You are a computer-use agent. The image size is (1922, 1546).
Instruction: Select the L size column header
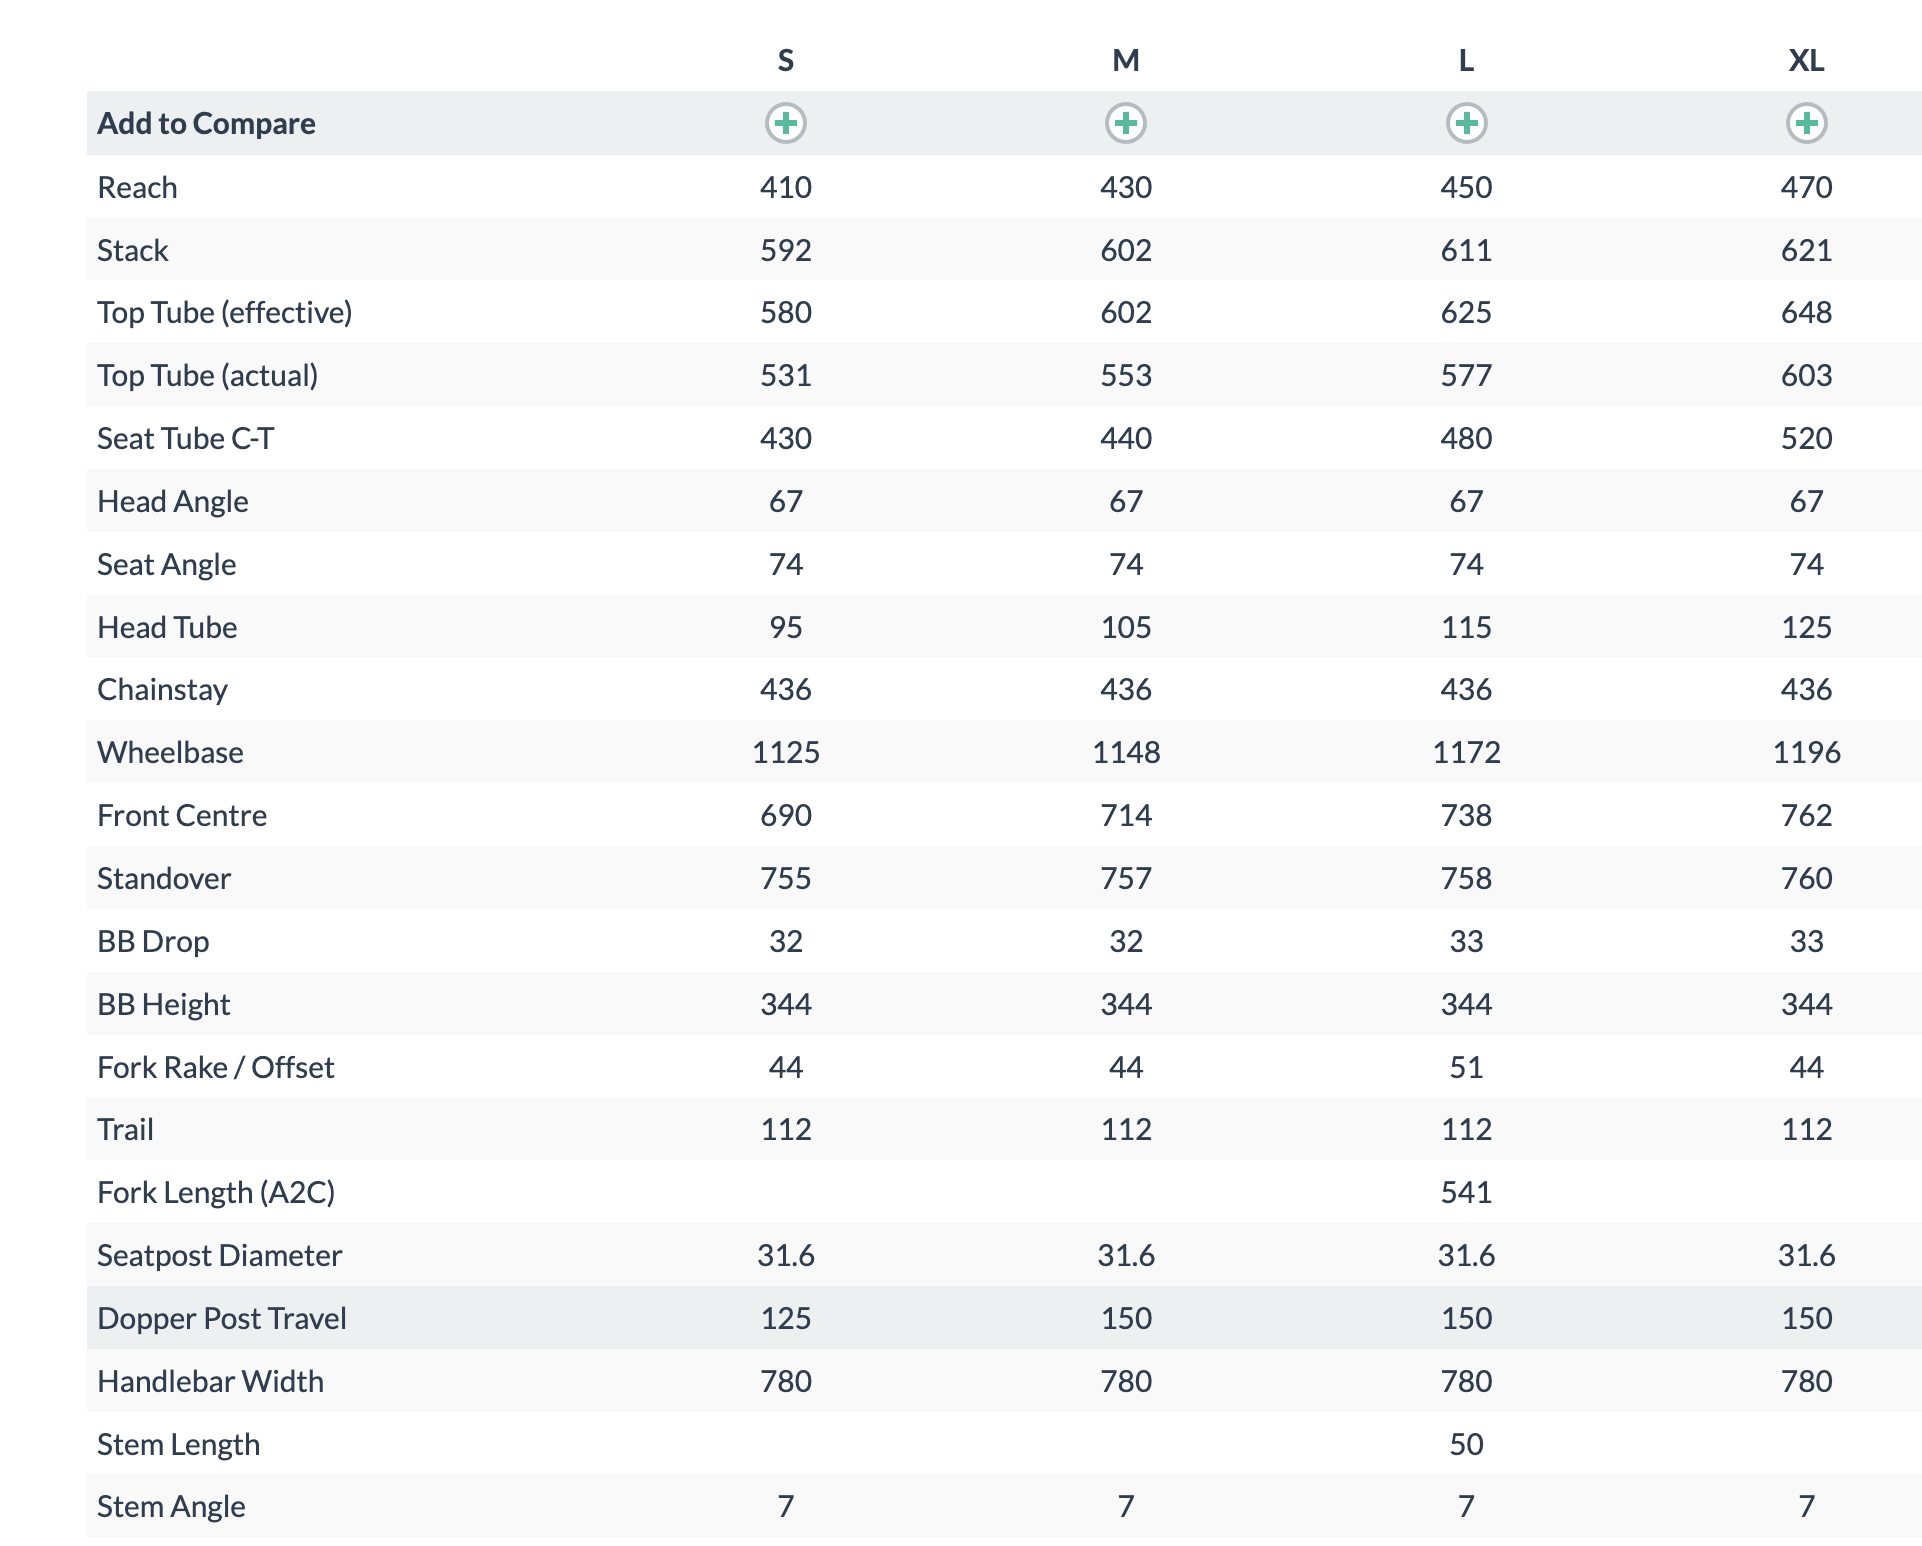(x=1466, y=61)
